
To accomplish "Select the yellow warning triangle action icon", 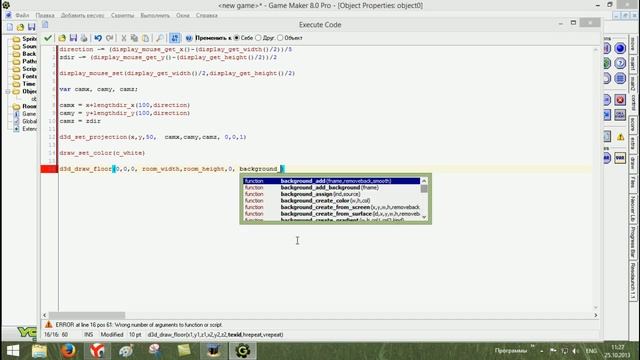I will point(620,137).
